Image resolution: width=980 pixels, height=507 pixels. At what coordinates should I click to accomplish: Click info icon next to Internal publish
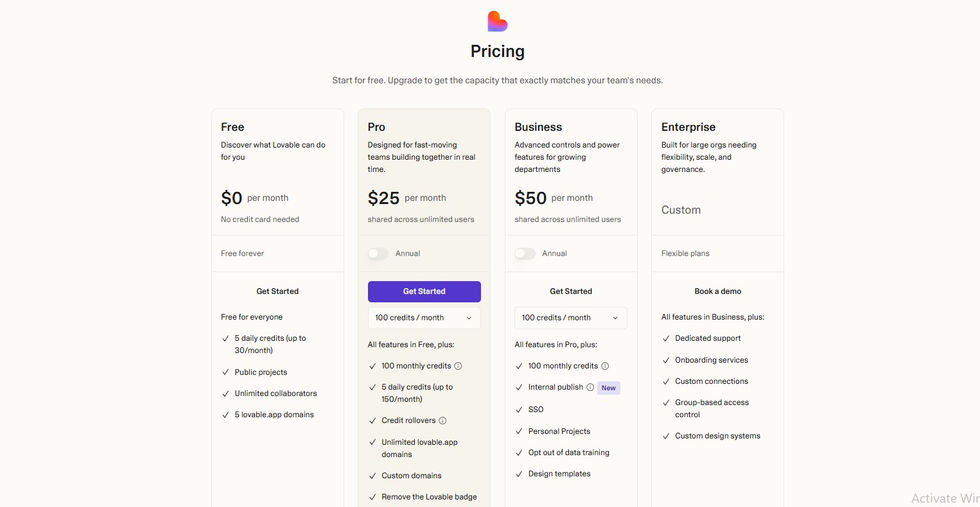(x=590, y=387)
